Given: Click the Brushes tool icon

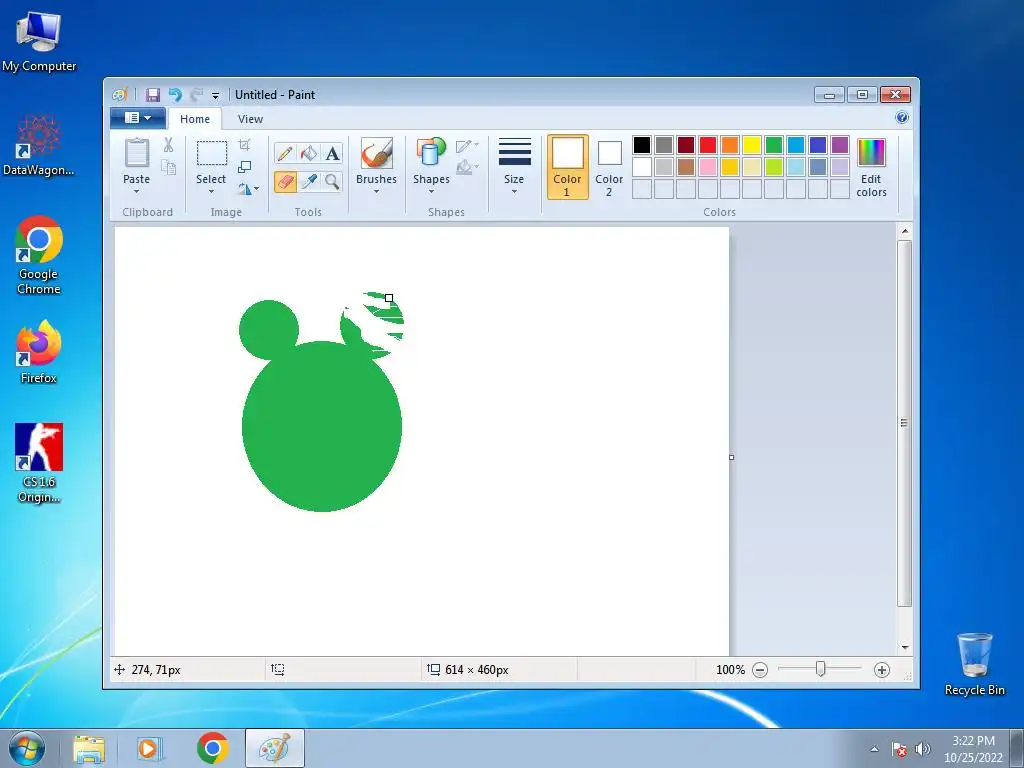Looking at the screenshot, I should pyautogui.click(x=377, y=153).
